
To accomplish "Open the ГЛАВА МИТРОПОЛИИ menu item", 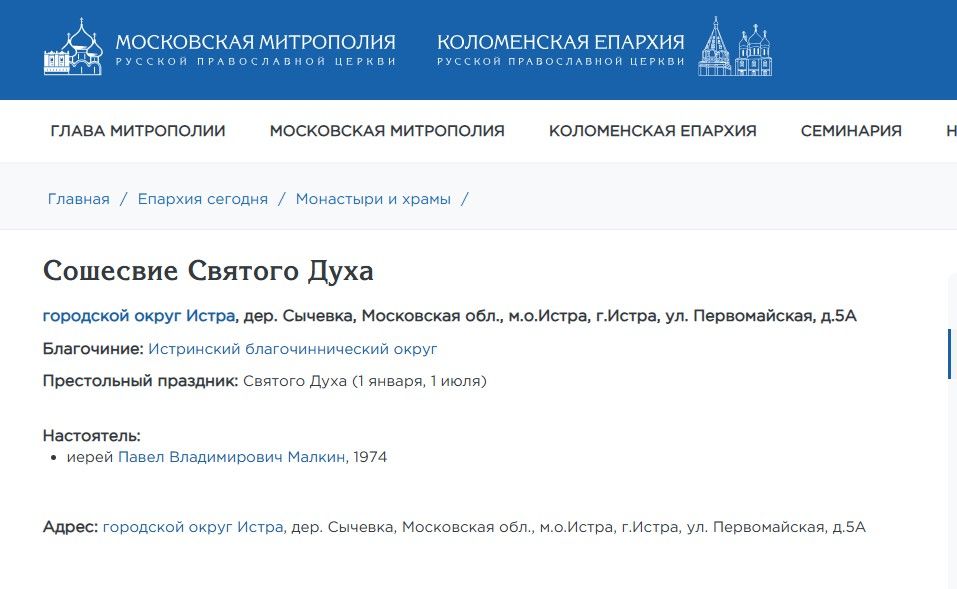I will coord(139,131).
